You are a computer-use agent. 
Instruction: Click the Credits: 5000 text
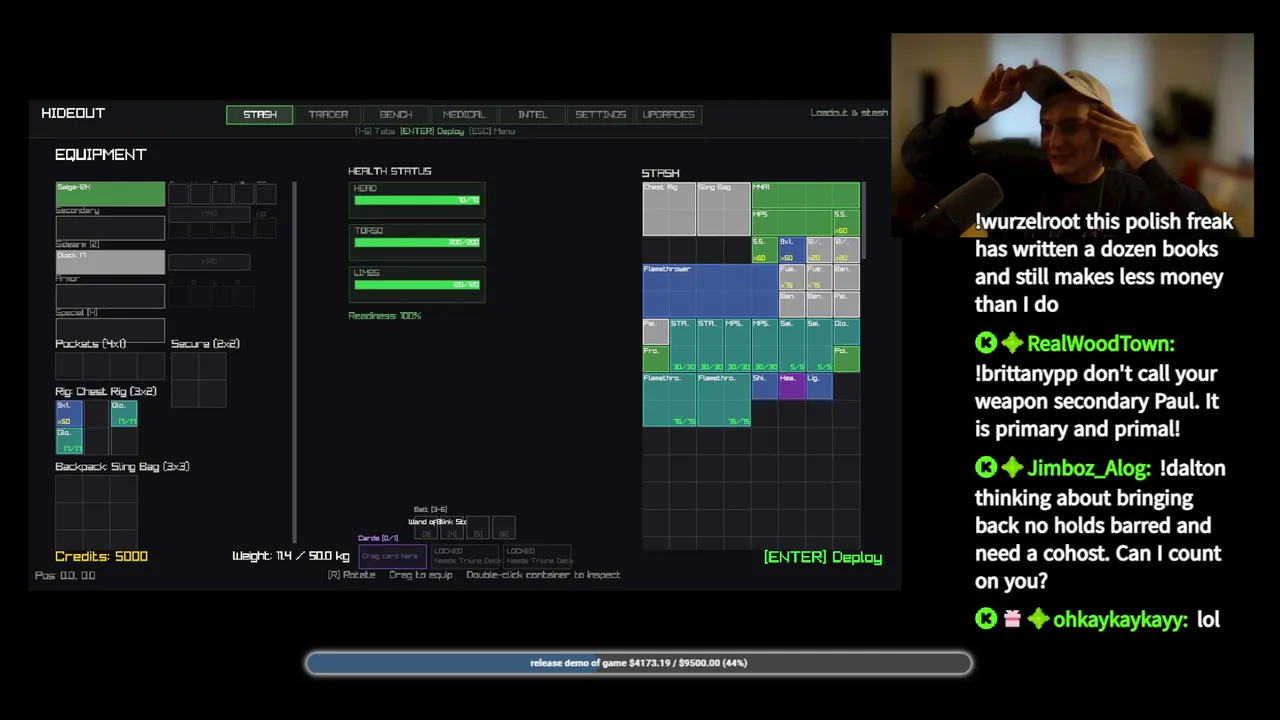101,556
